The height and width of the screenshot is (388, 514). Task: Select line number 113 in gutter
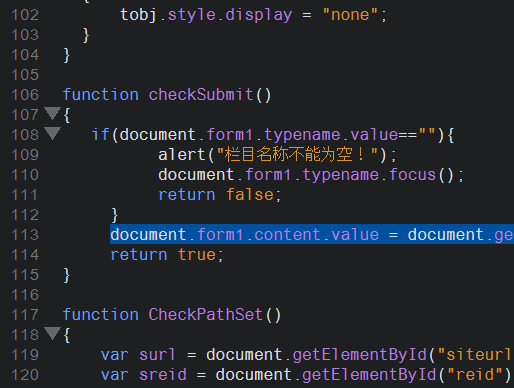pos(25,235)
